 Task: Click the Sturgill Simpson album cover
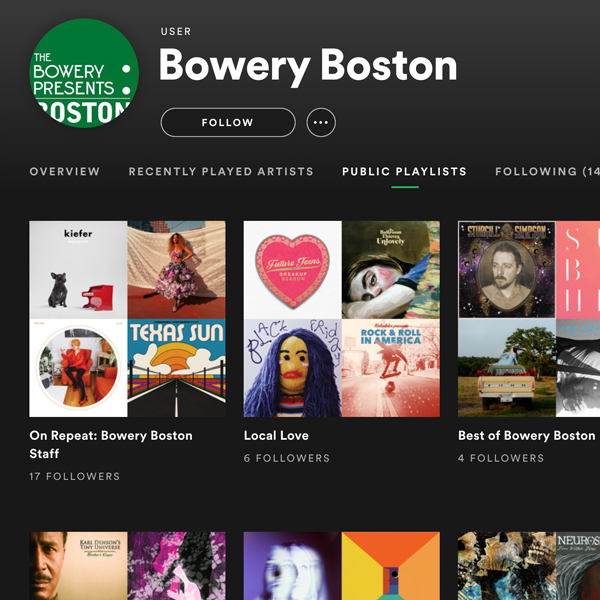506,269
